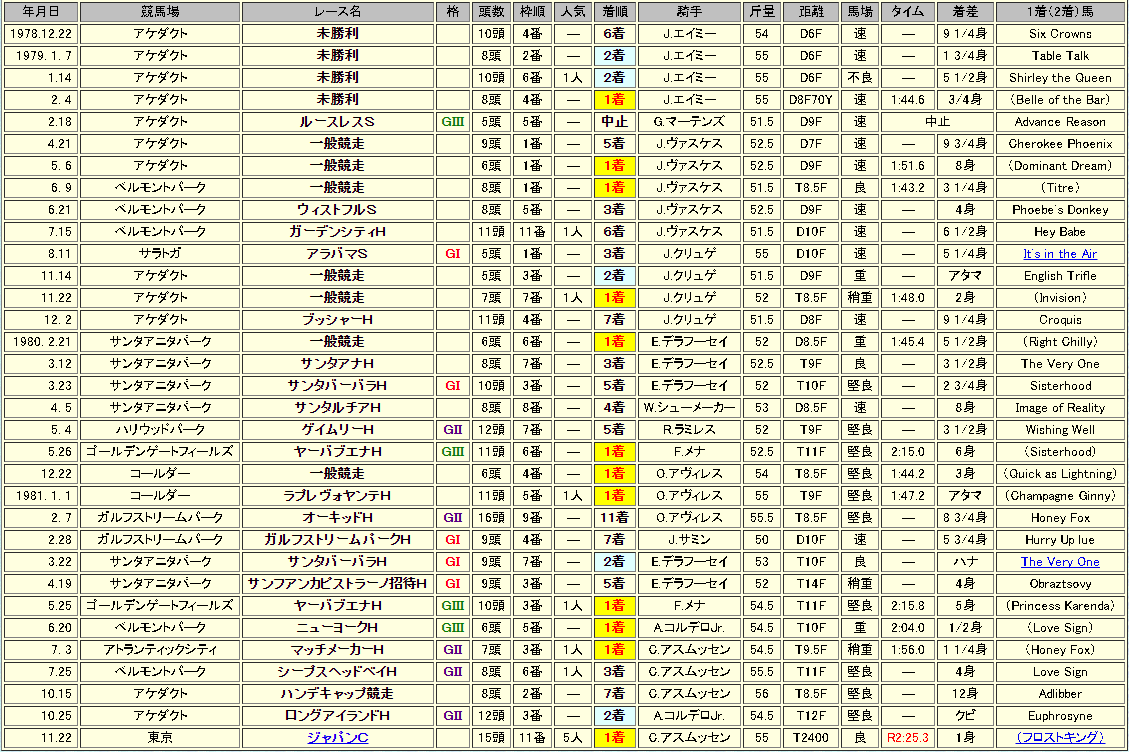Select the ハンデキャップ競走 race name cell

coord(338,694)
